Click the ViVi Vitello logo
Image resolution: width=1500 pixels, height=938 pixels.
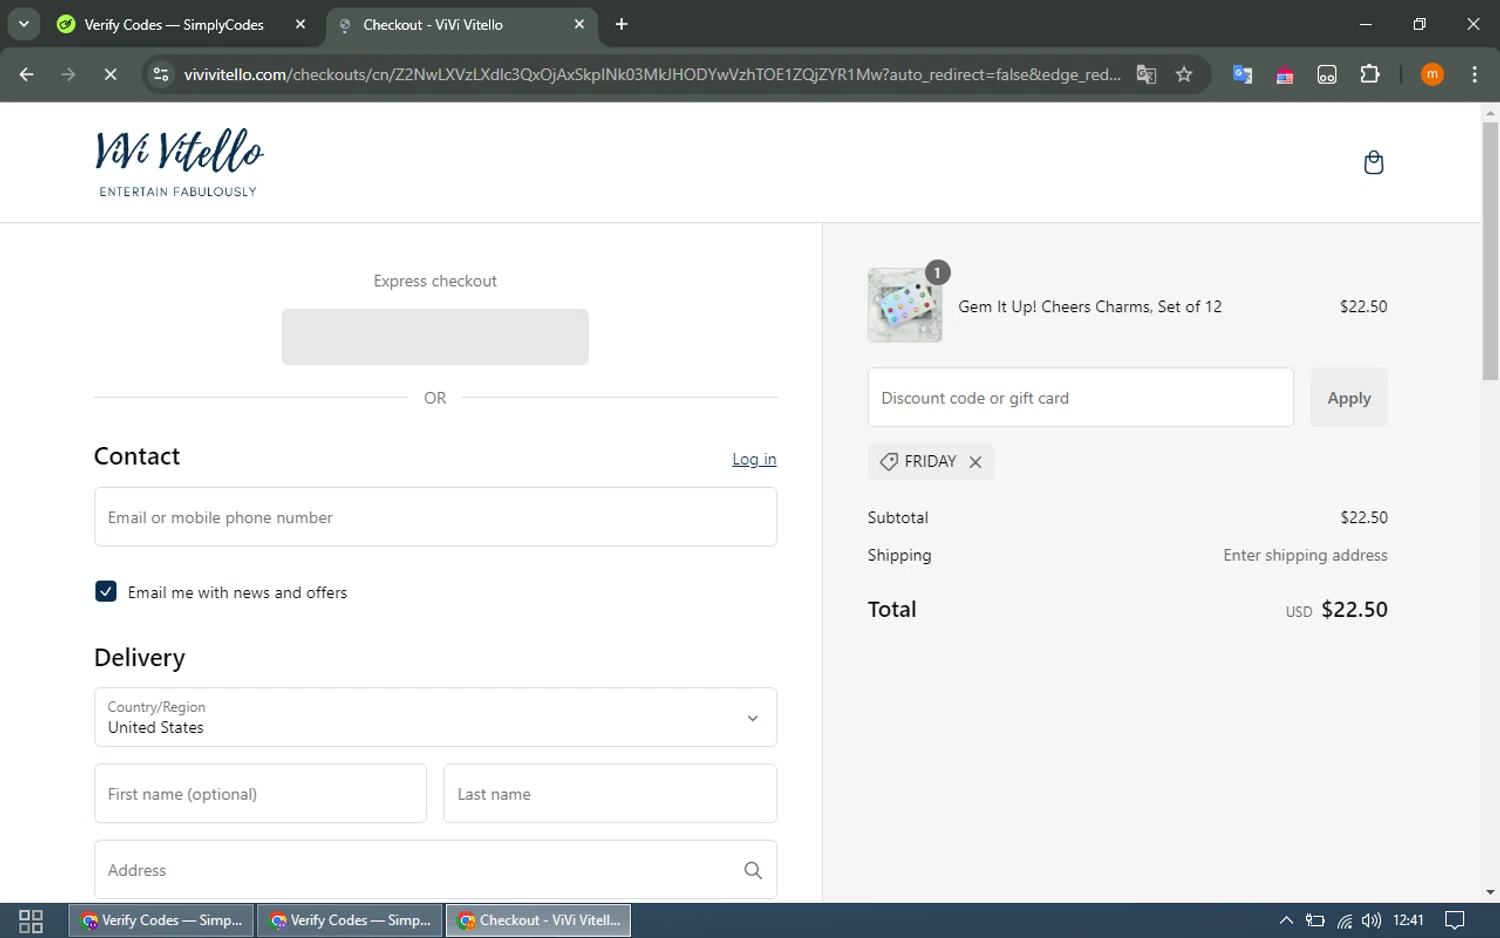point(179,162)
